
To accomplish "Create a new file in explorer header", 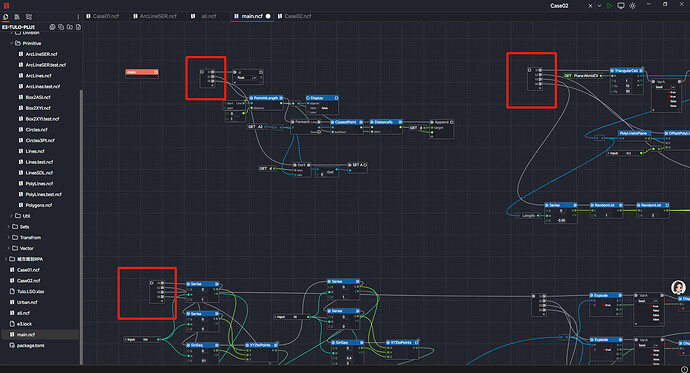I will click(x=78, y=27).
